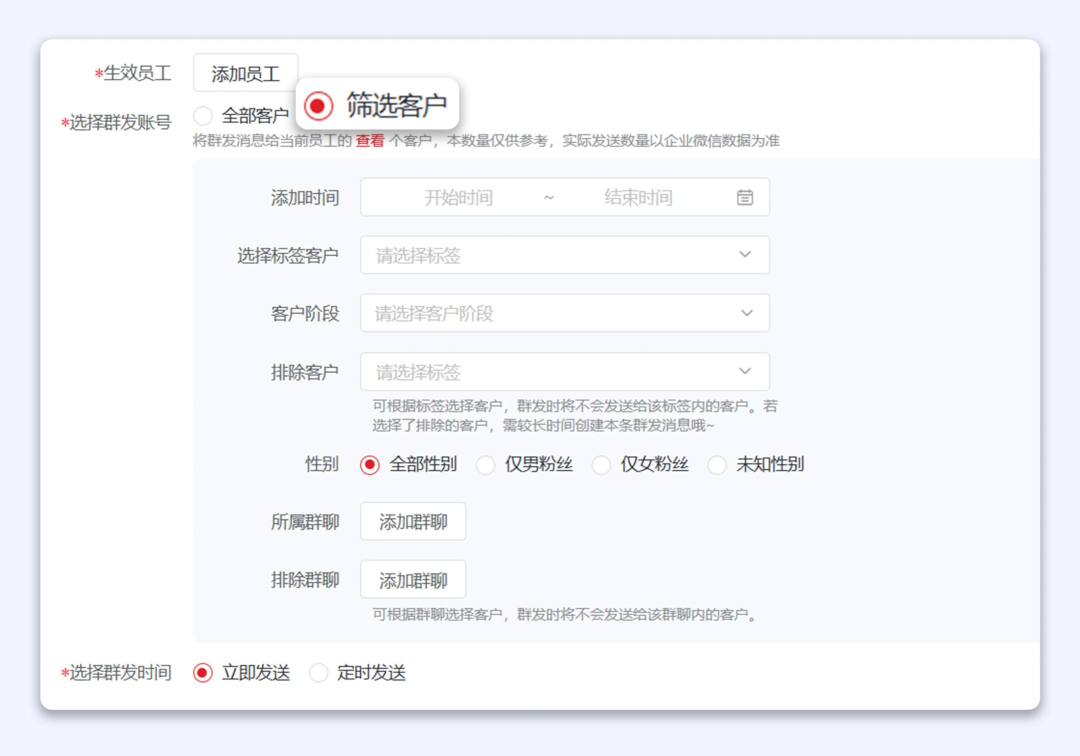Screen dimensions: 1080x756
Task: Select the 全部客户 radio option
Action: tap(203, 115)
